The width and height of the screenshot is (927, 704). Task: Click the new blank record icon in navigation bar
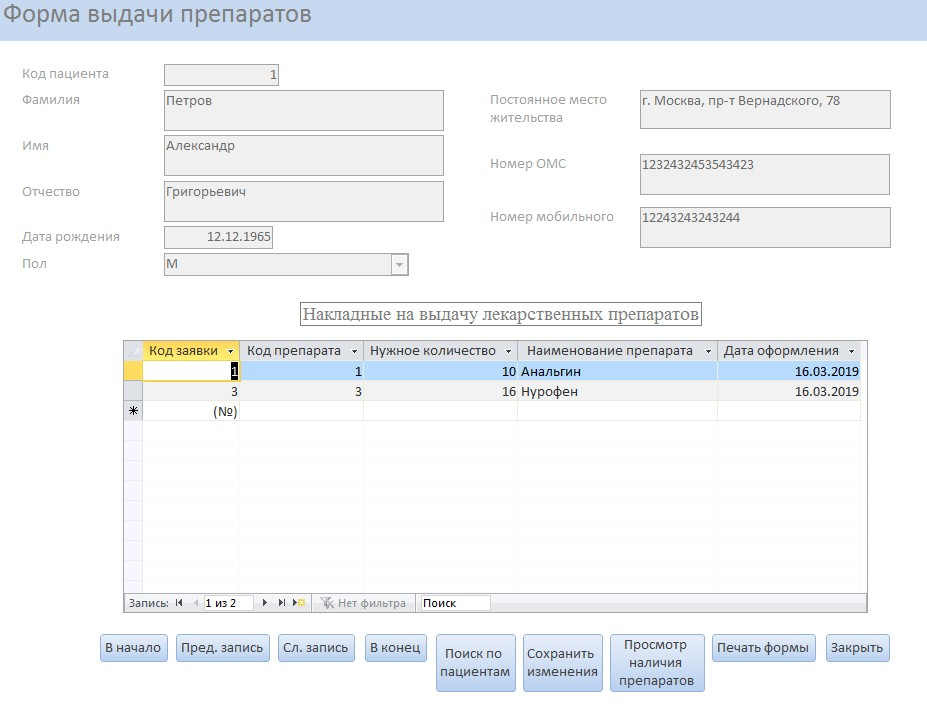tap(299, 603)
